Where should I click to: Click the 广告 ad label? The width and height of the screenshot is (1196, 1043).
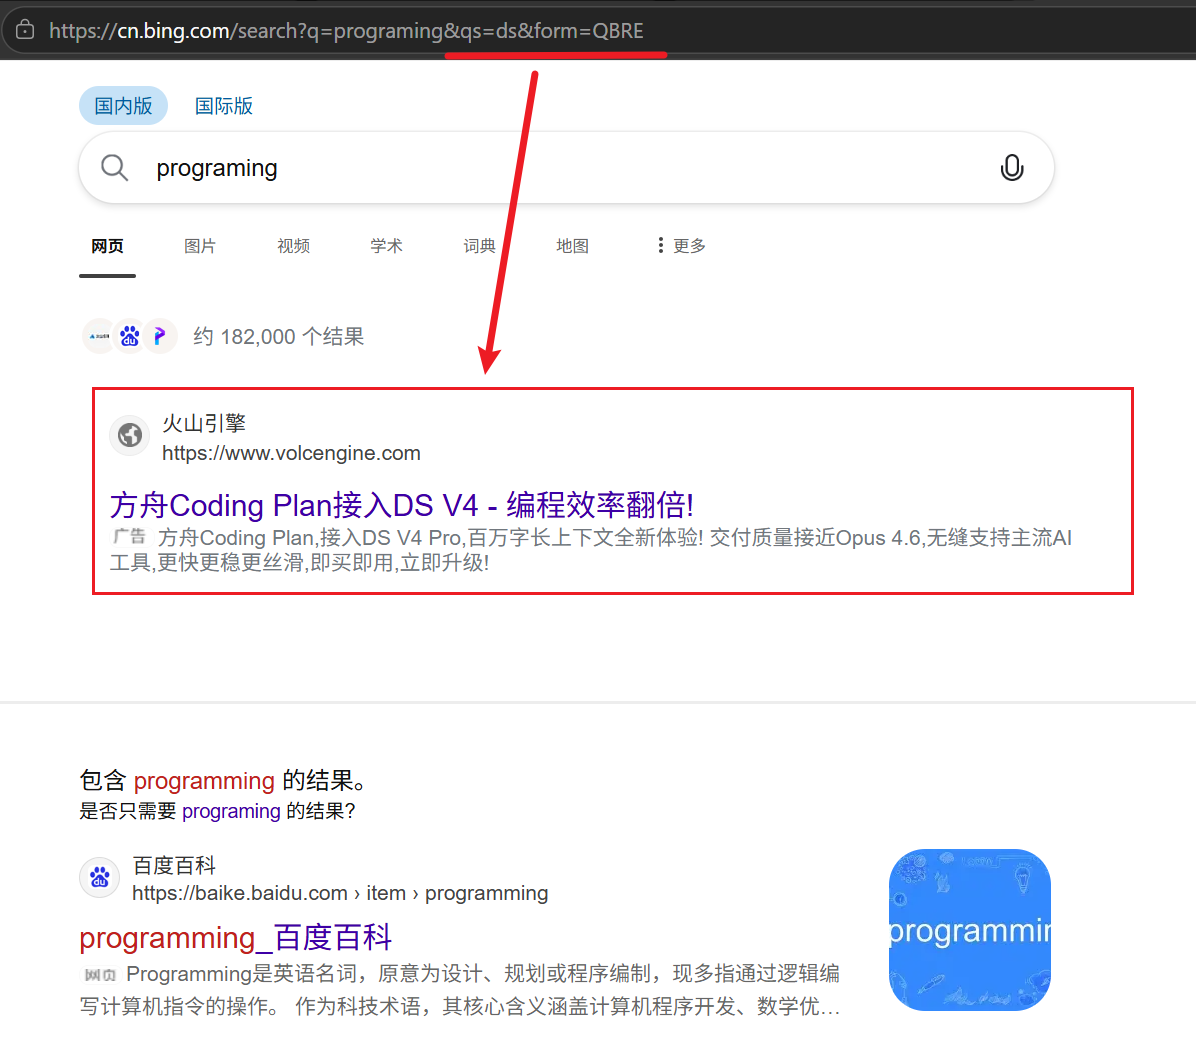tap(129, 536)
